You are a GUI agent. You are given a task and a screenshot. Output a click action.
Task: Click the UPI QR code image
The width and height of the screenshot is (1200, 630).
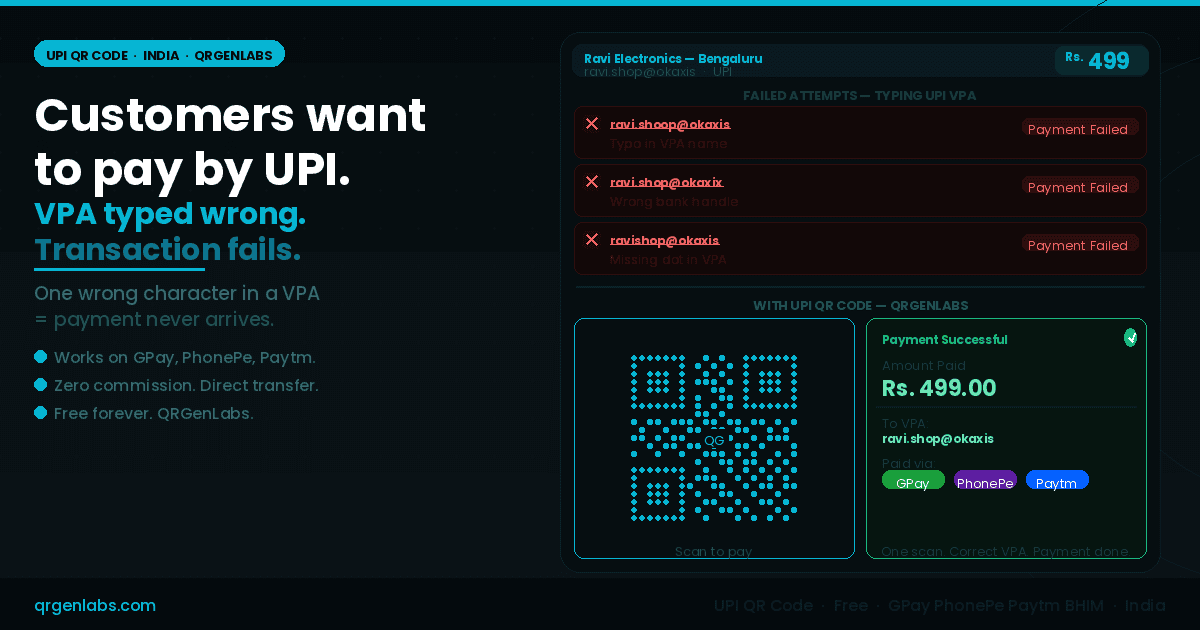tap(714, 438)
